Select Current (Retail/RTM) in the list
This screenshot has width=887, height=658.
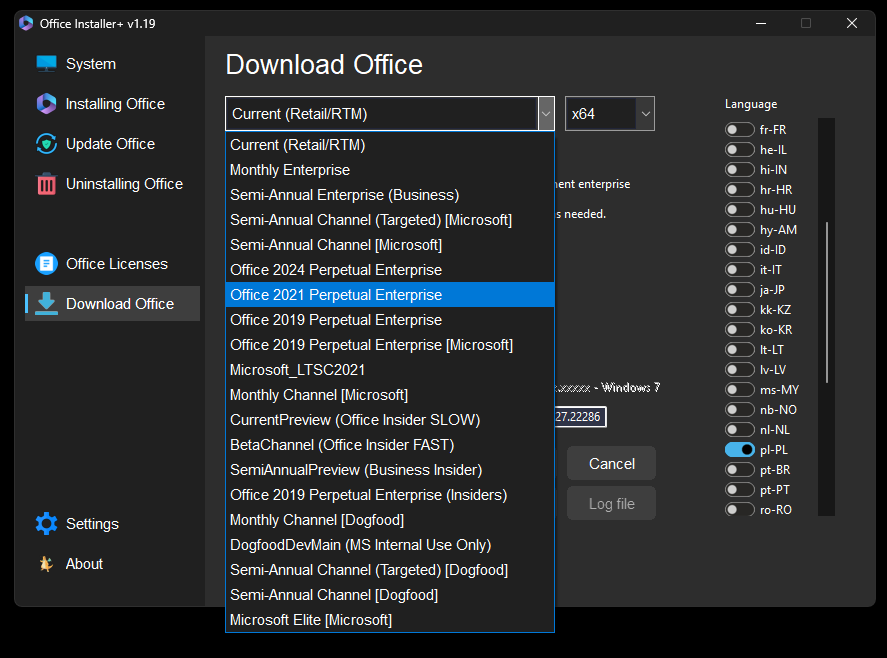tap(390, 145)
